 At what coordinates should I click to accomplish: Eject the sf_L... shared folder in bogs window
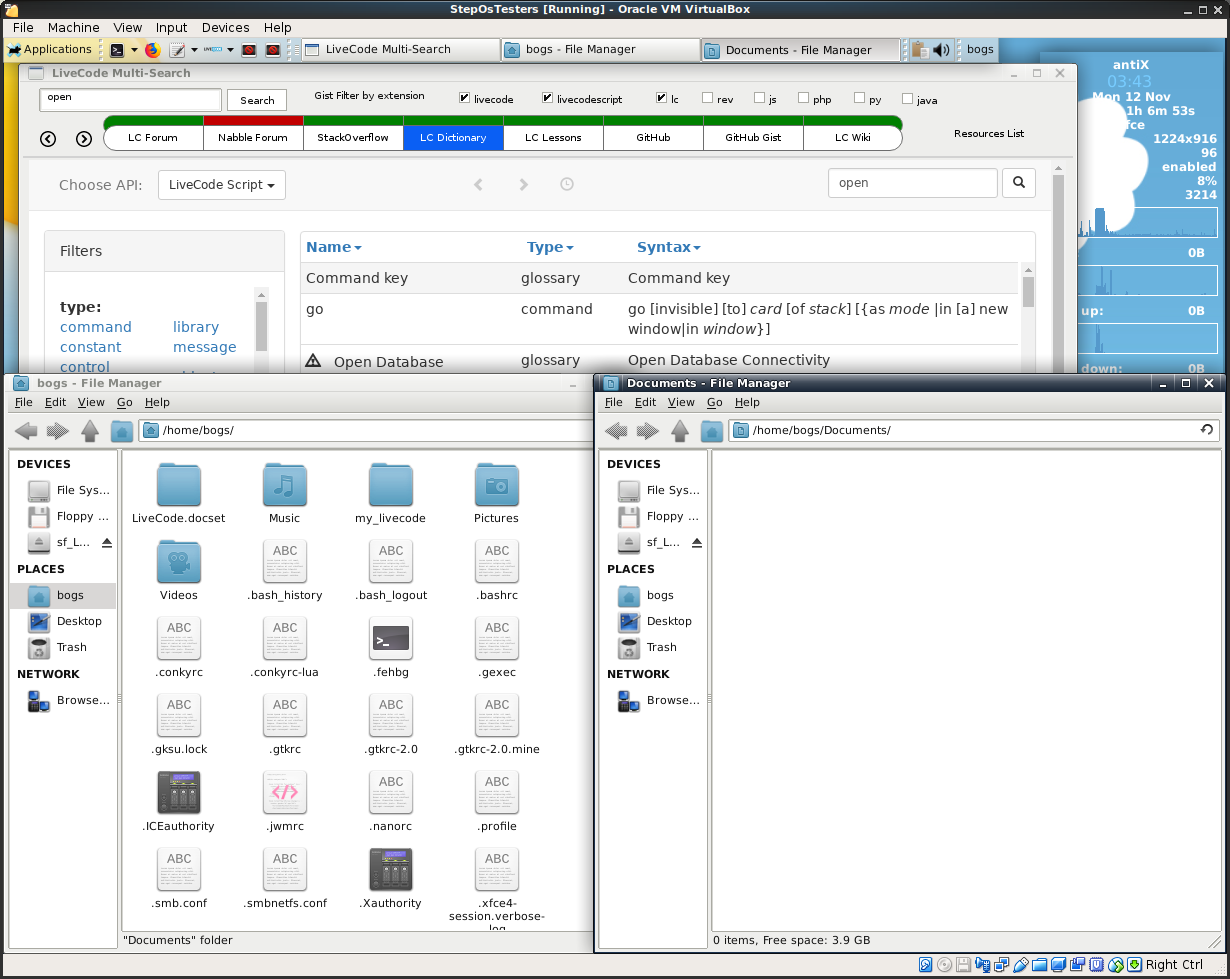(107, 542)
